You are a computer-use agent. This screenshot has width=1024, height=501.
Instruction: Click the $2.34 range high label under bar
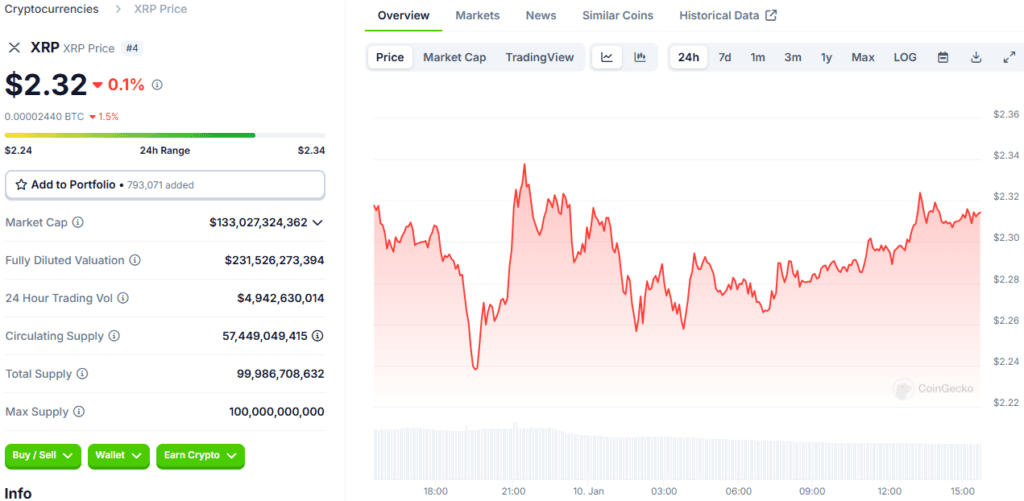click(312, 150)
